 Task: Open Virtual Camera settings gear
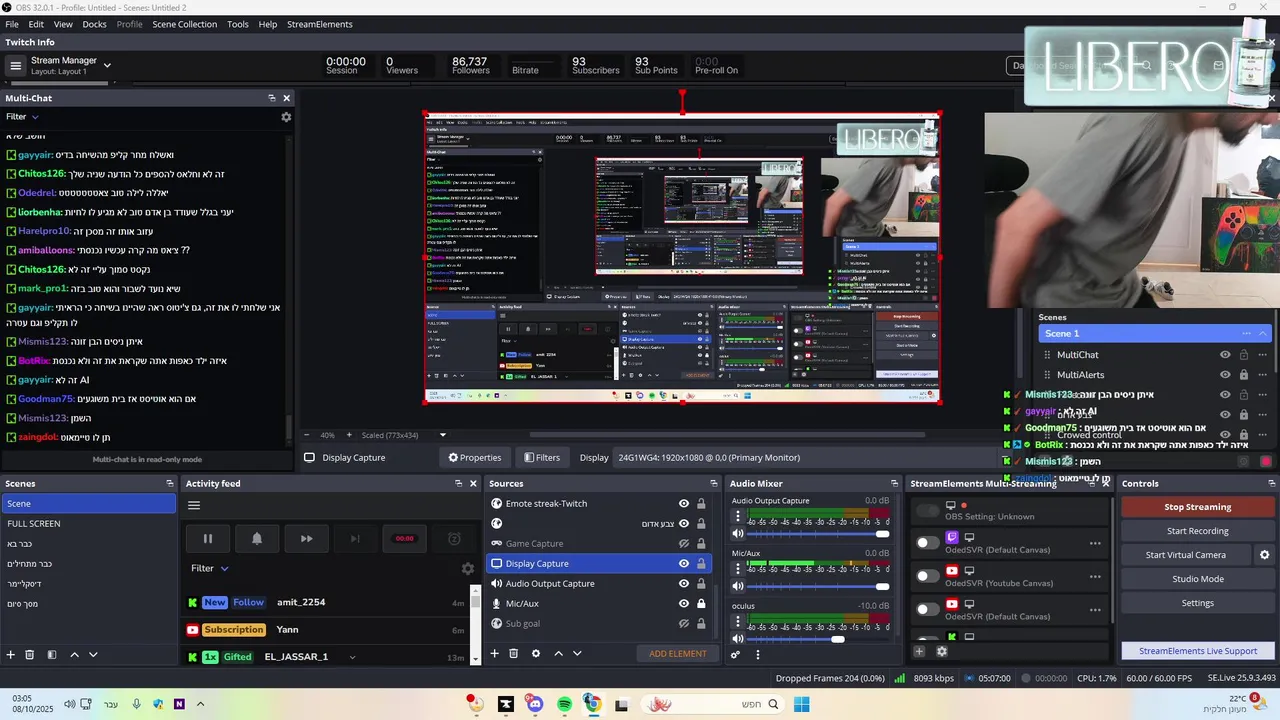click(x=1264, y=555)
